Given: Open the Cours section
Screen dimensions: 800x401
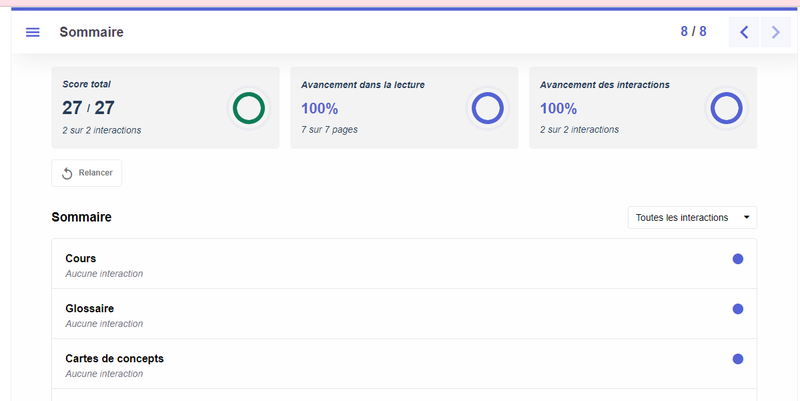Looking at the screenshot, I should tap(81, 259).
